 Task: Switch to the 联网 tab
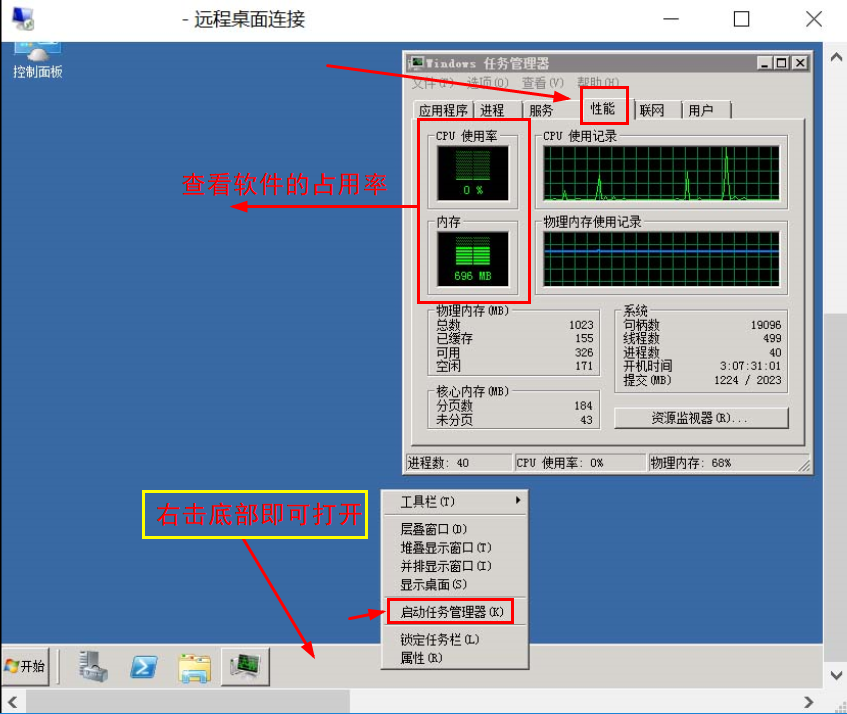click(652, 111)
